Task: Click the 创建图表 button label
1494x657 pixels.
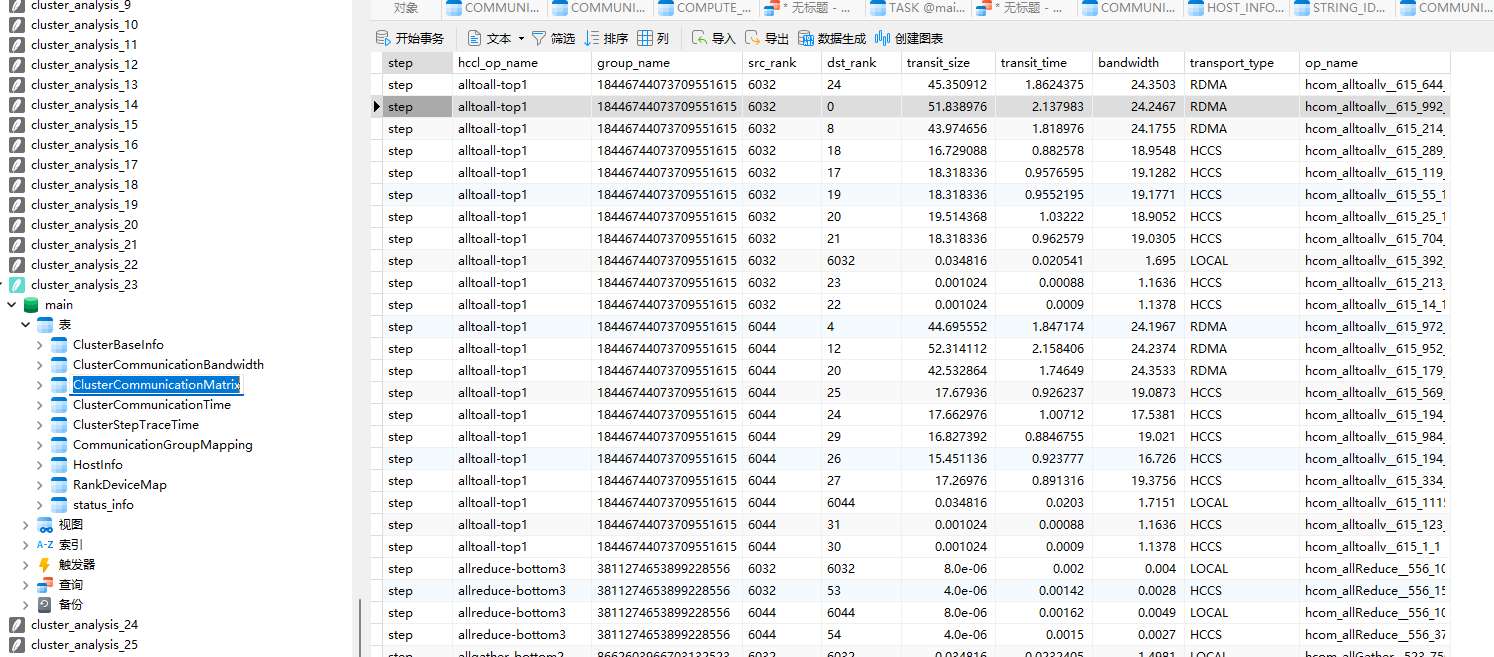Action: tap(919, 39)
